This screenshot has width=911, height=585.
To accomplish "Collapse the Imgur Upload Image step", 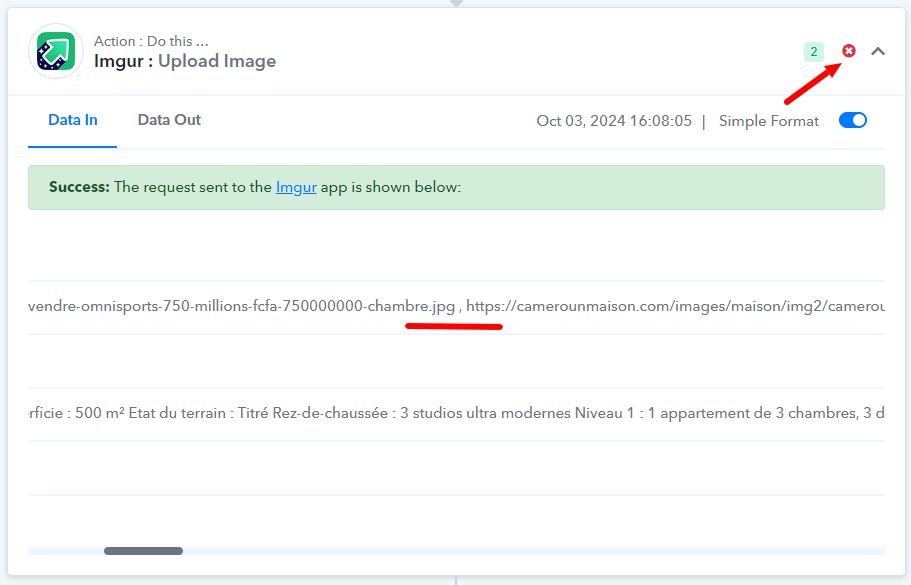I will (878, 51).
